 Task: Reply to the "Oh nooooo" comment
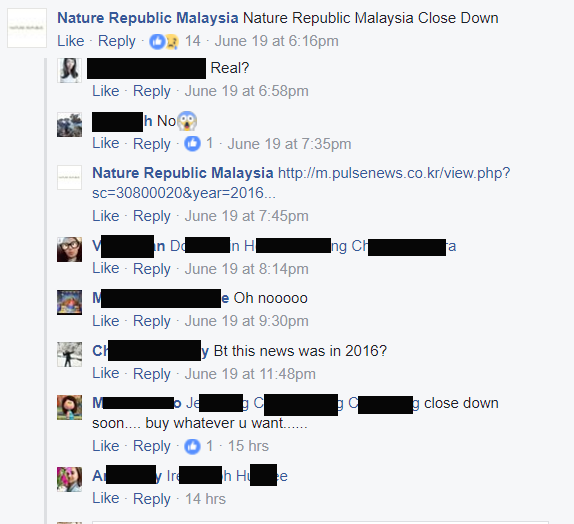click(x=152, y=321)
